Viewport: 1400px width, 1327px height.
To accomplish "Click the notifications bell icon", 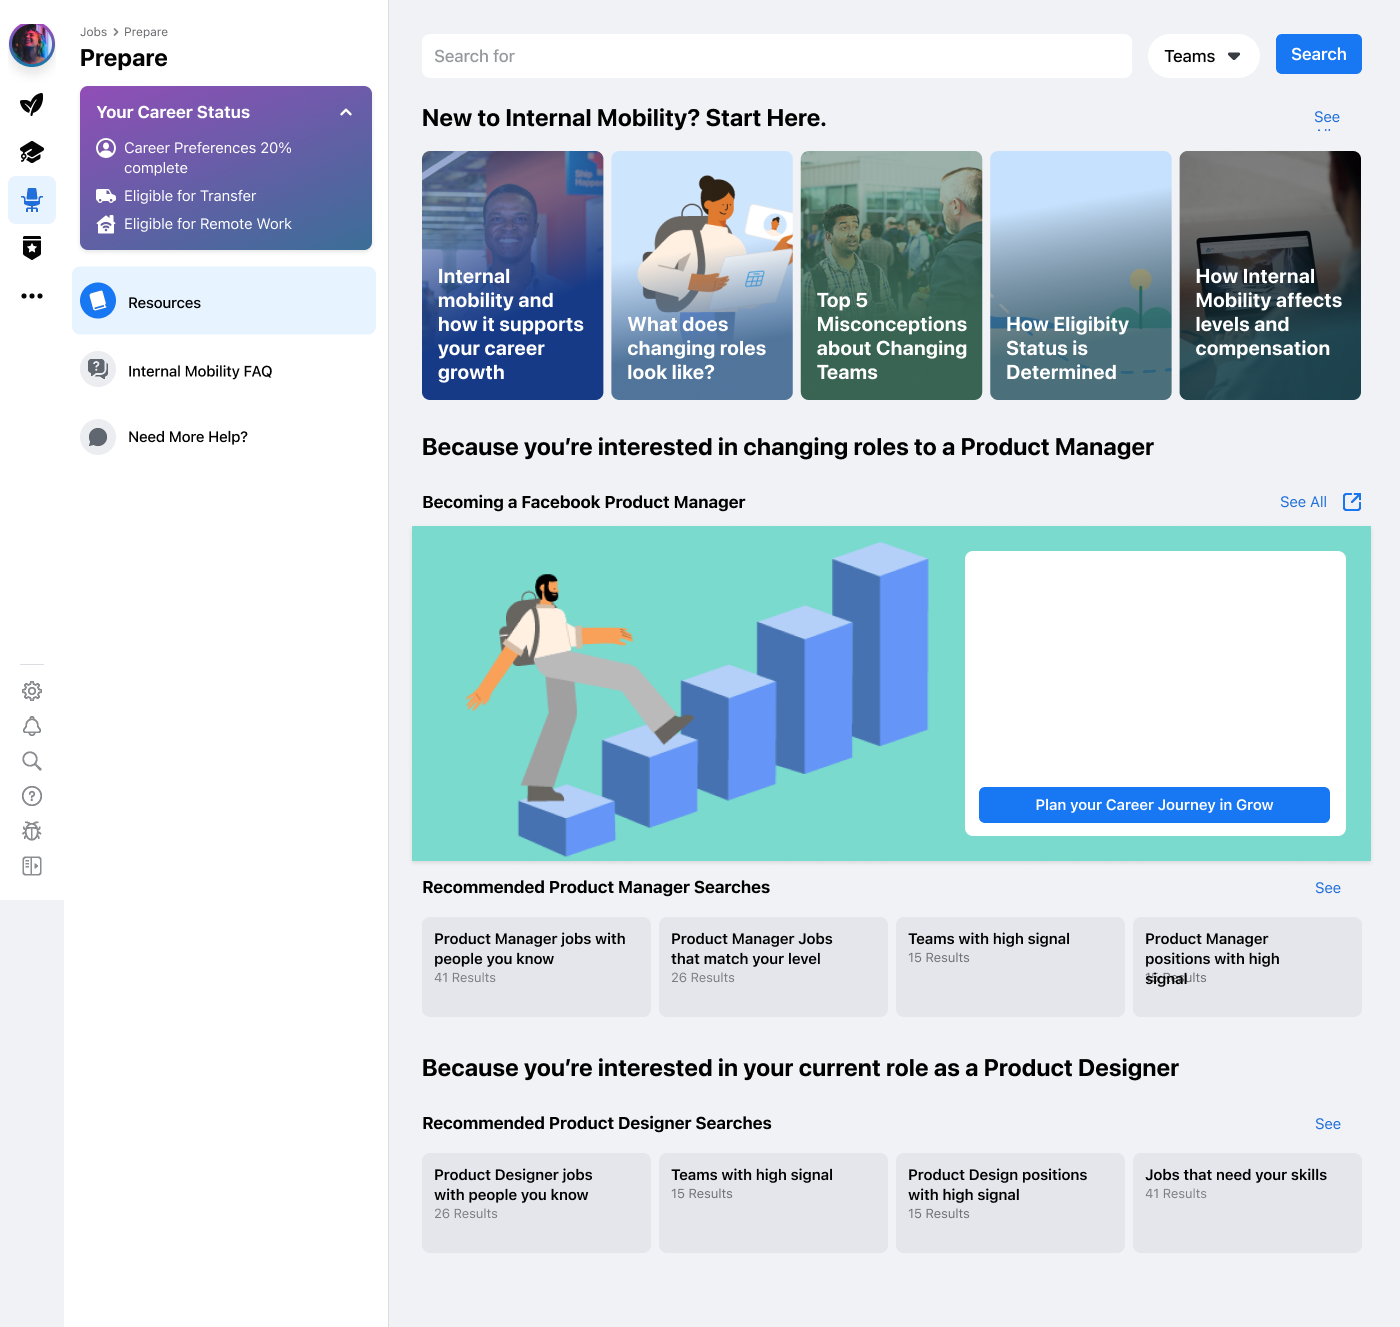I will click(31, 726).
